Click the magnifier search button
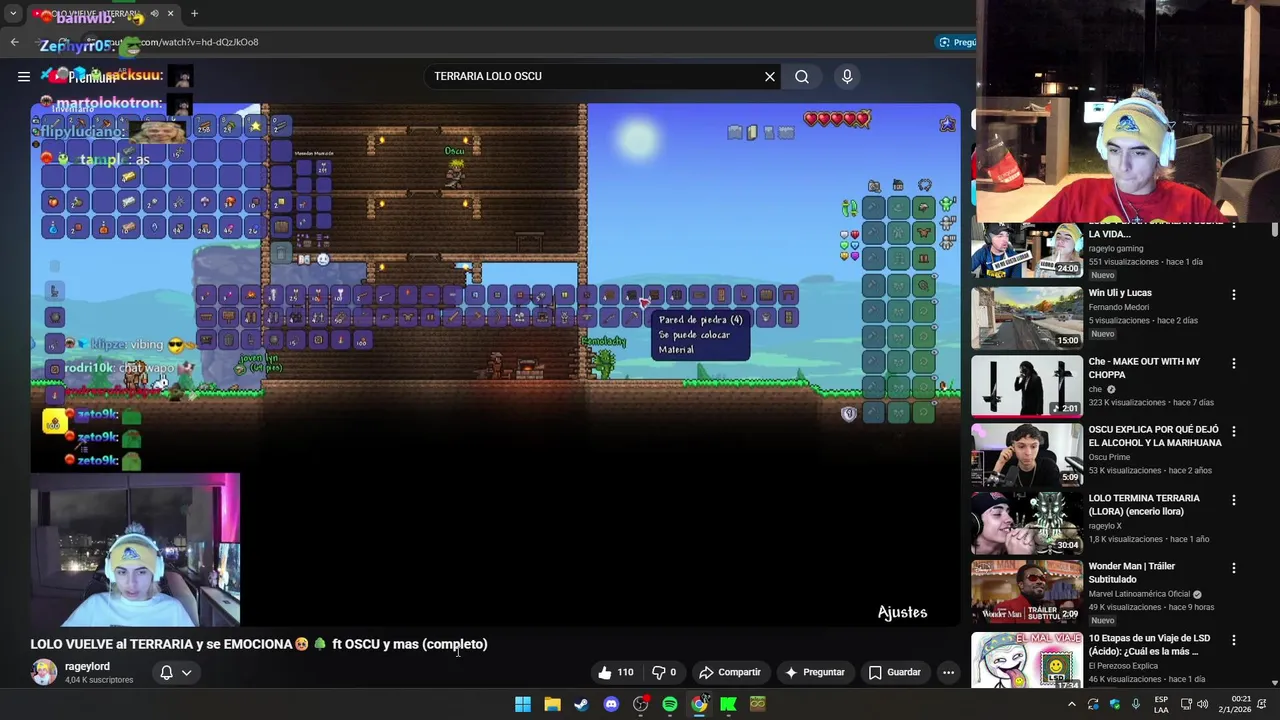The width and height of the screenshot is (1280, 720). click(x=802, y=76)
